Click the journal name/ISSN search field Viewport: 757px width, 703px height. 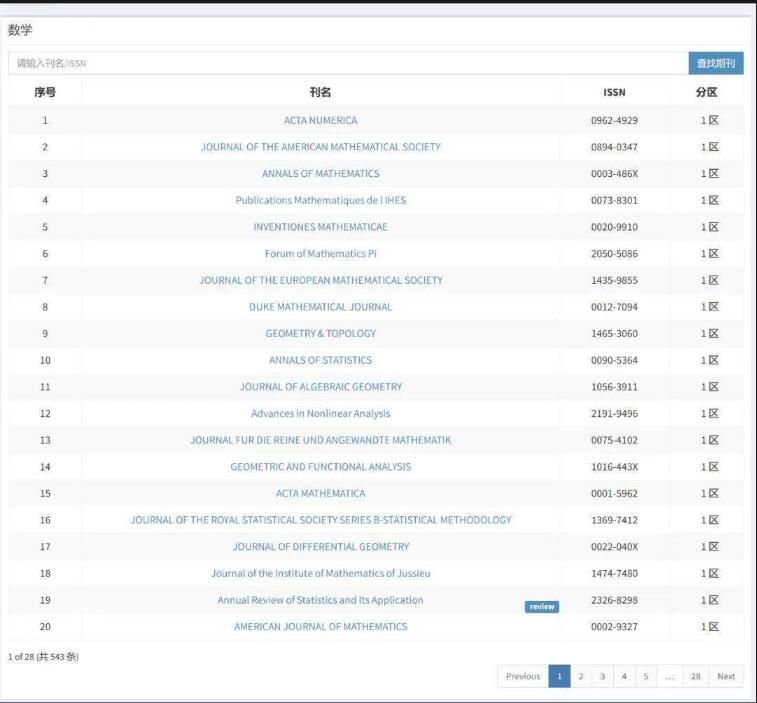(347, 63)
